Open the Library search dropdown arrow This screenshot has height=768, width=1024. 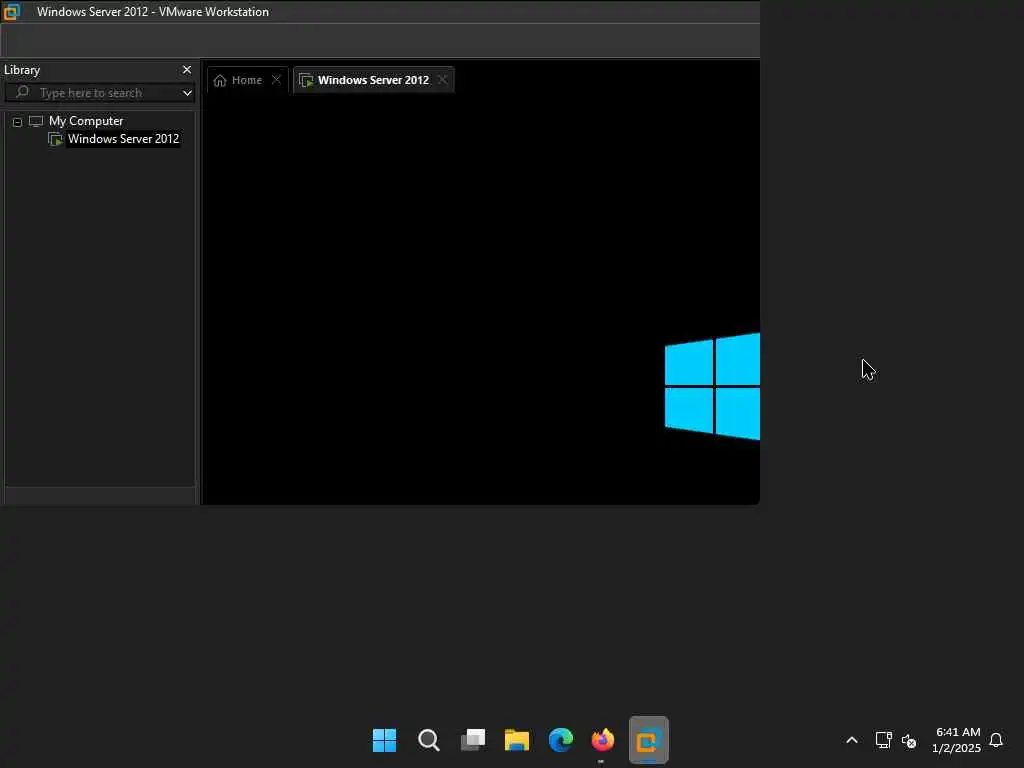187,93
